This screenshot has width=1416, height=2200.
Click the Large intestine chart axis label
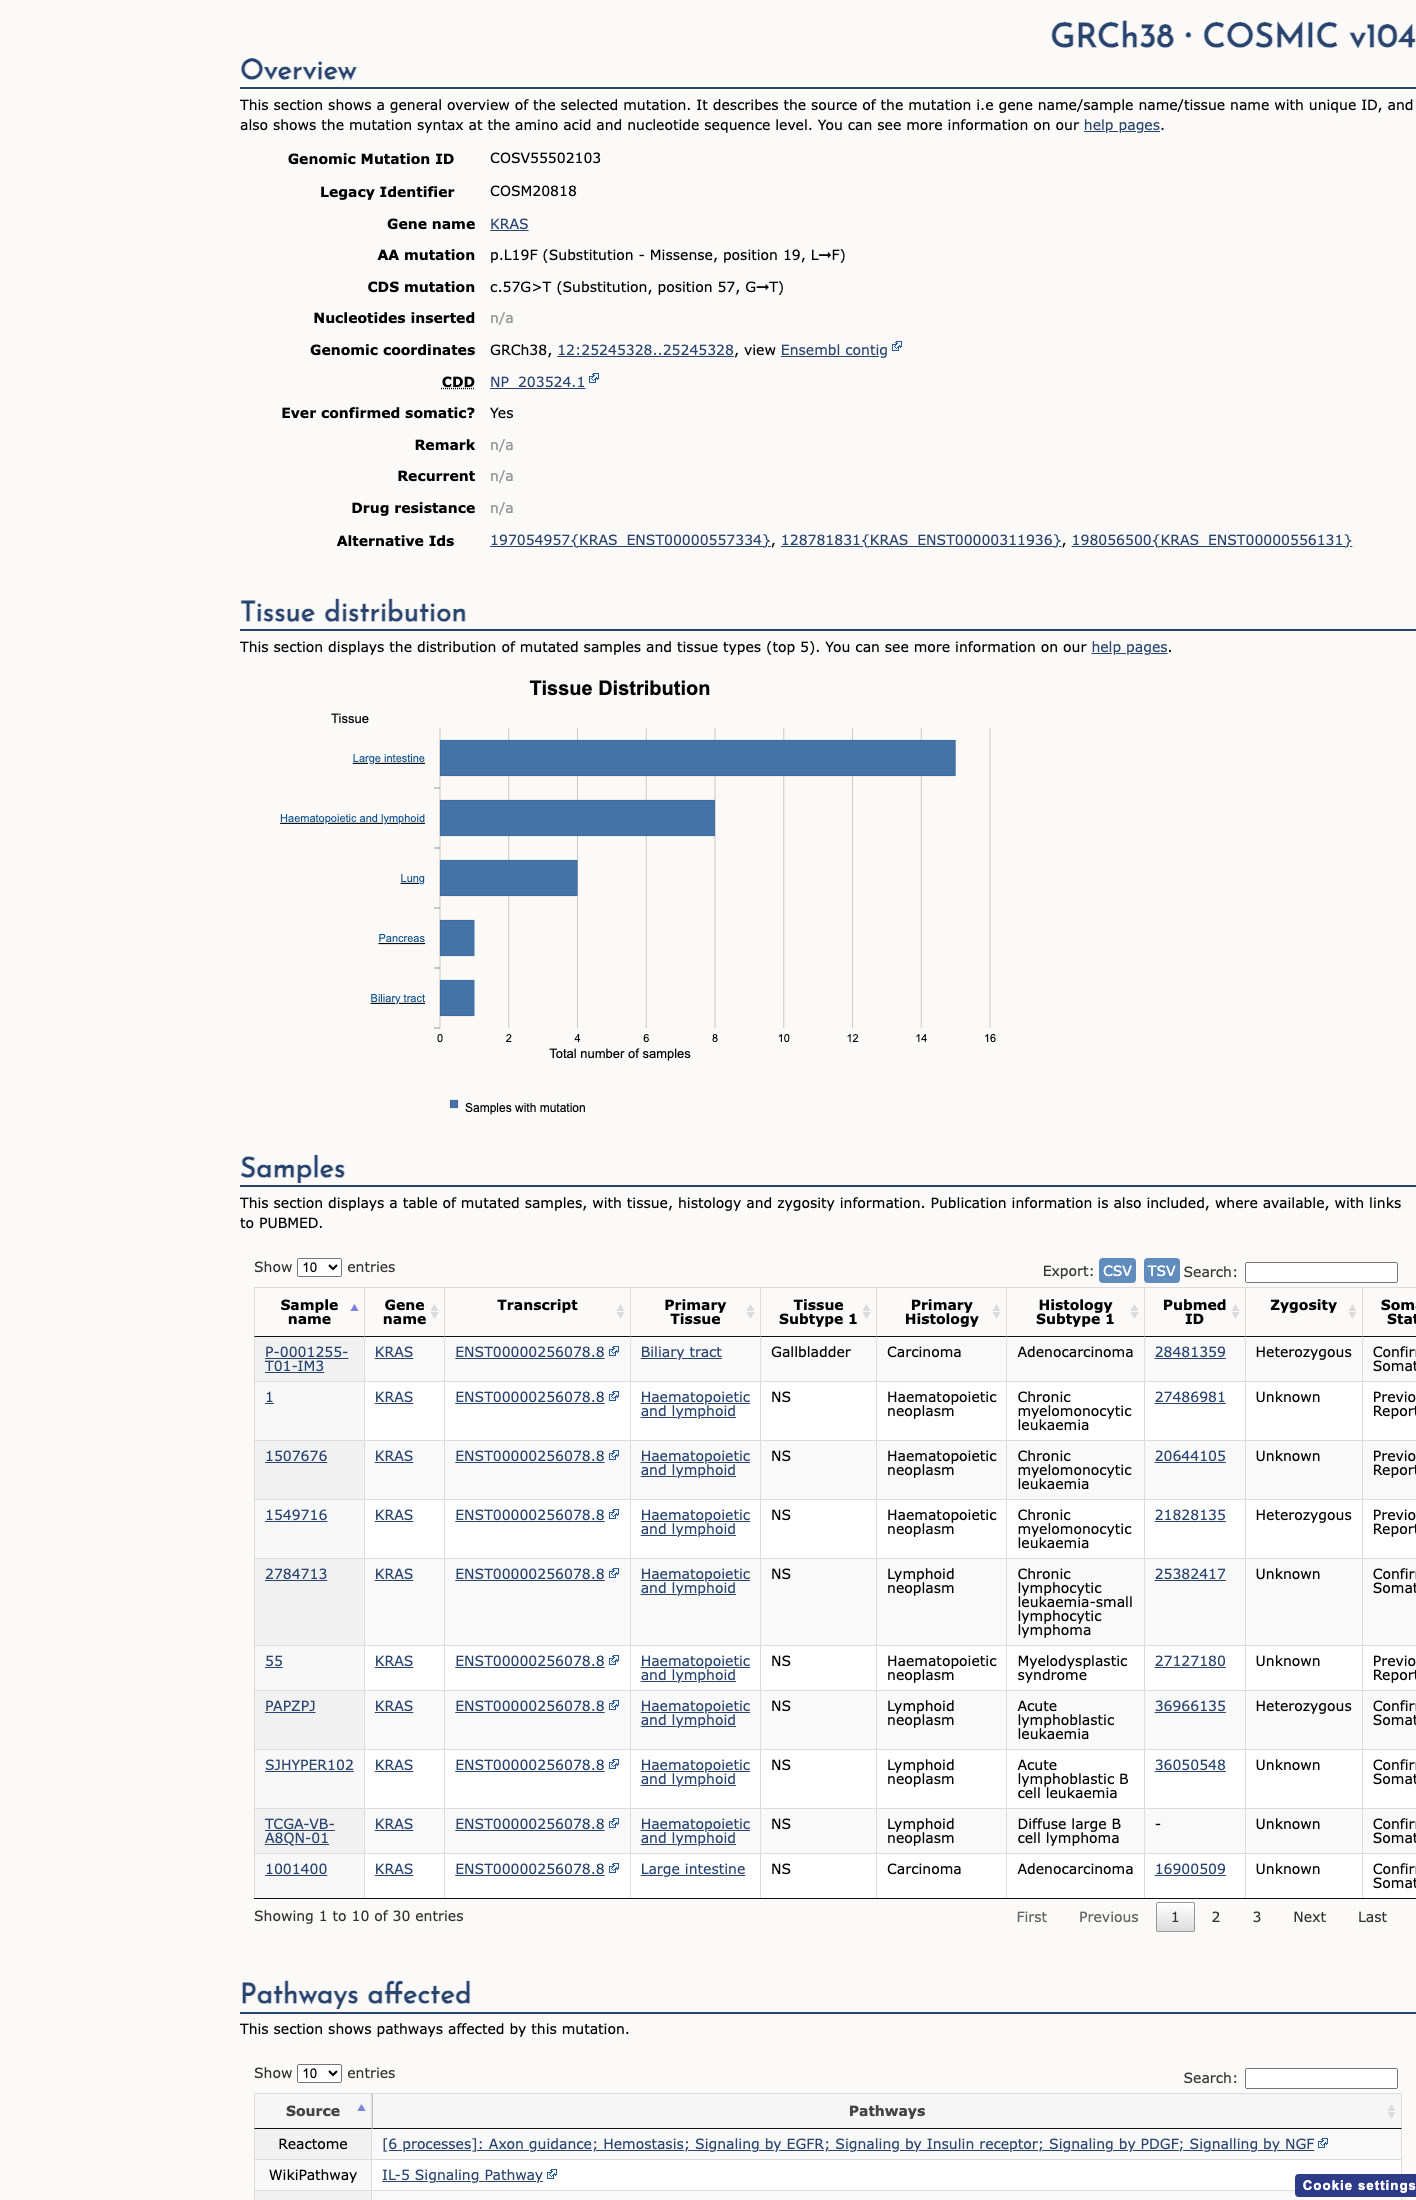[x=388, y=759]
